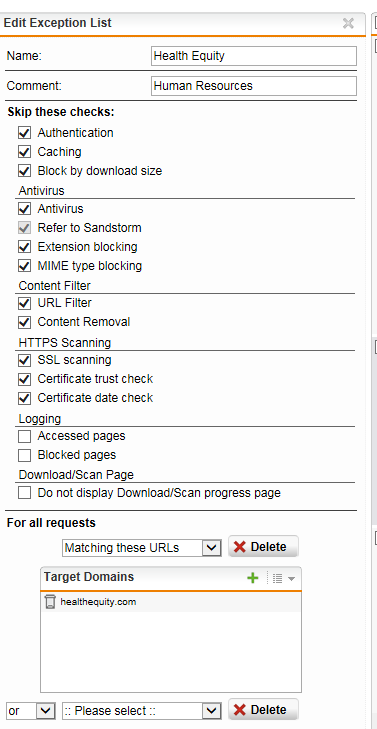The height and width of the screenshot is (729, 377).
Task: Click the Comment field containing Human Resources
Action: pyautogui.click(x=254, y=86)
